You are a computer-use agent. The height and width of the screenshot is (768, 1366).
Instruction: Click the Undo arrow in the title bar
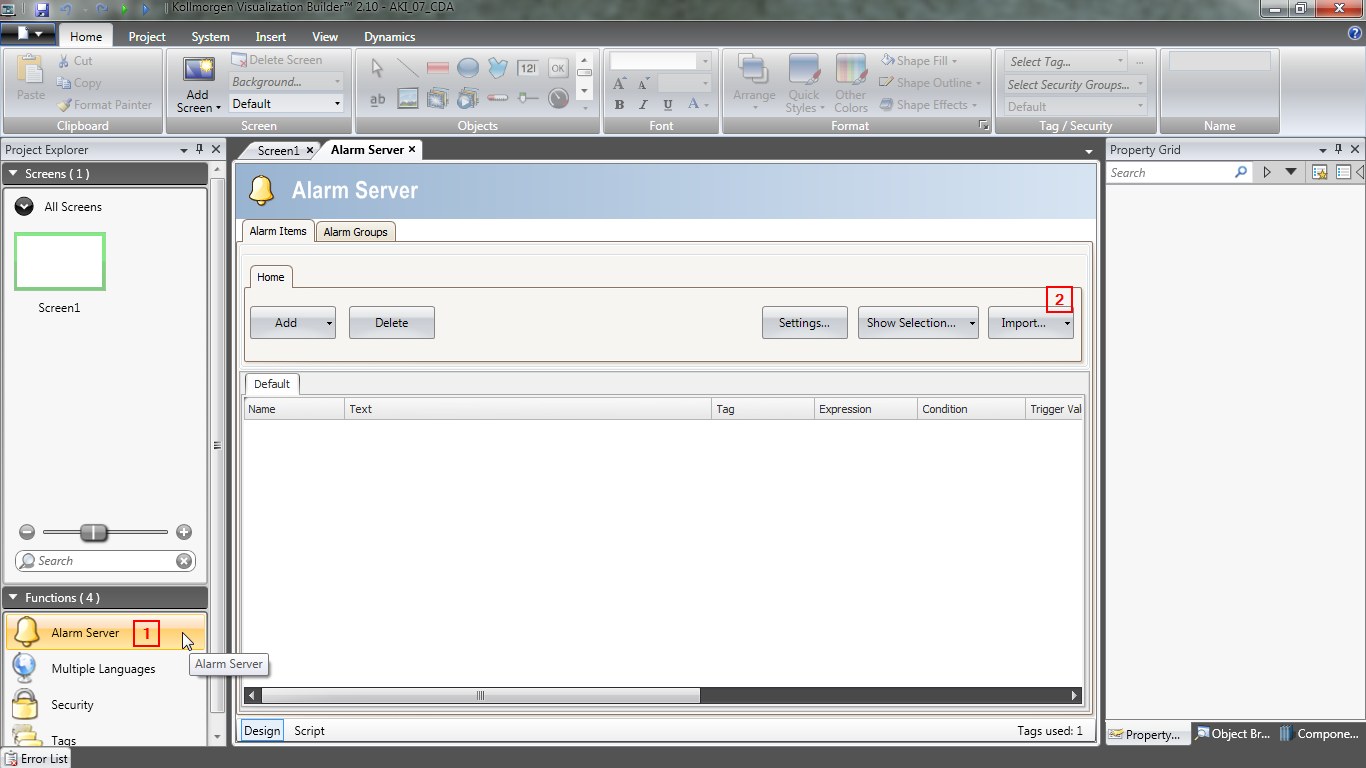point(66,9)
